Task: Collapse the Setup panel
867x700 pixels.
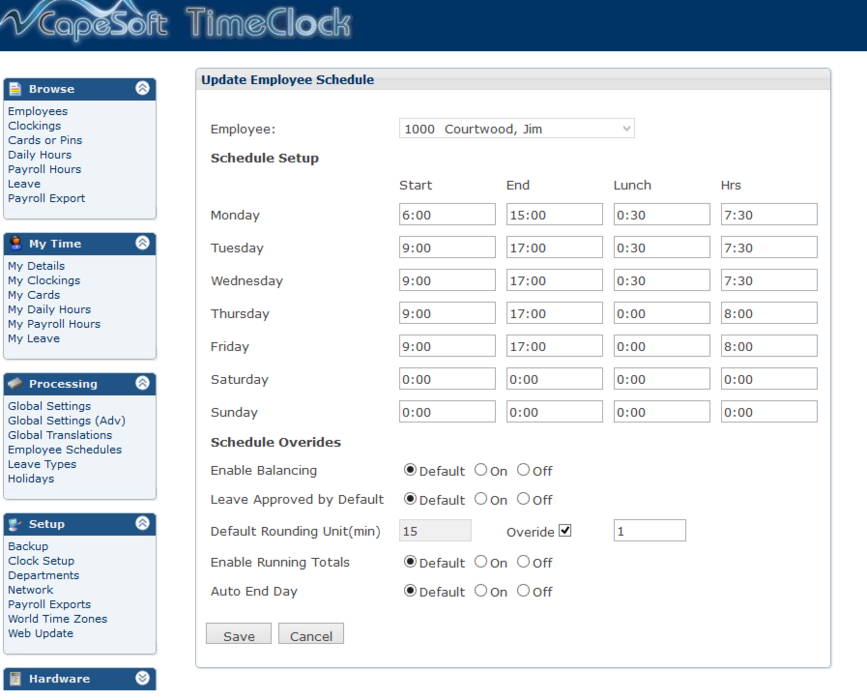Action: (x=143, y=523)
